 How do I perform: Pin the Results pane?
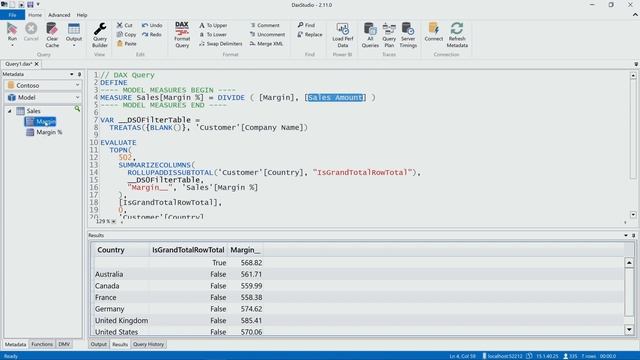pyautogui.click(x=633, y=236)
